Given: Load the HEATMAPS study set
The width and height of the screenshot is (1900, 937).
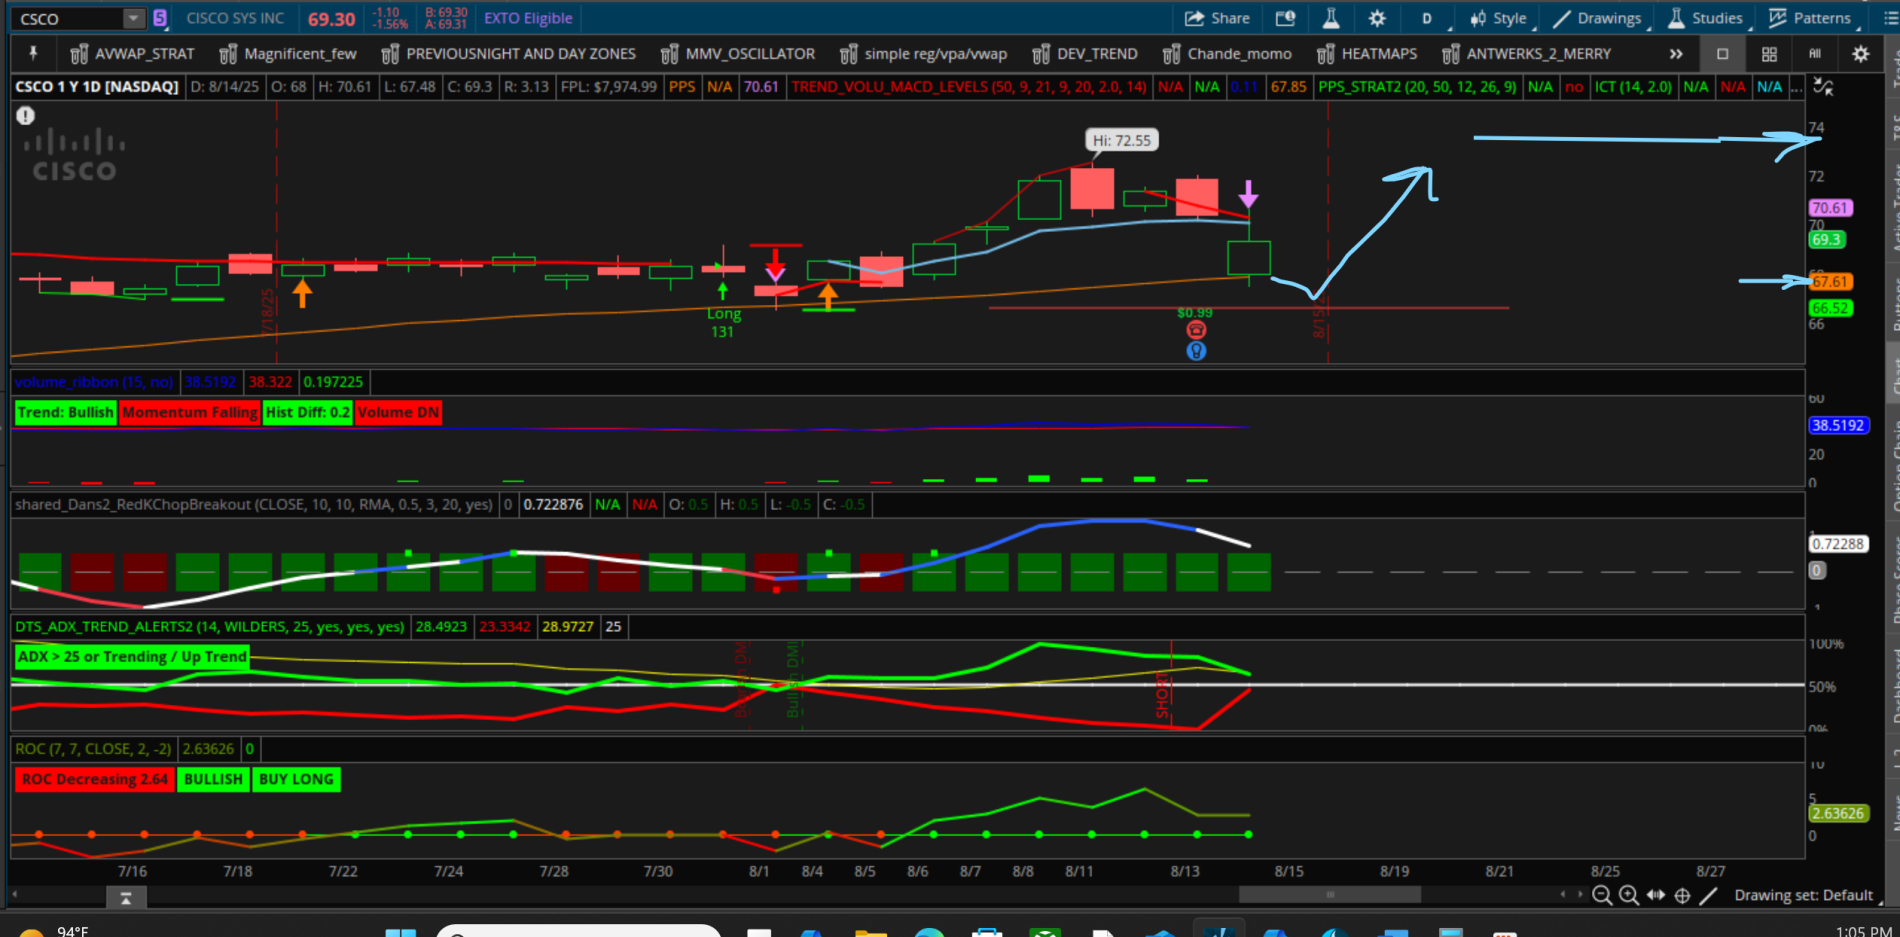Looking at the screenshot, I should point(1367,54).
